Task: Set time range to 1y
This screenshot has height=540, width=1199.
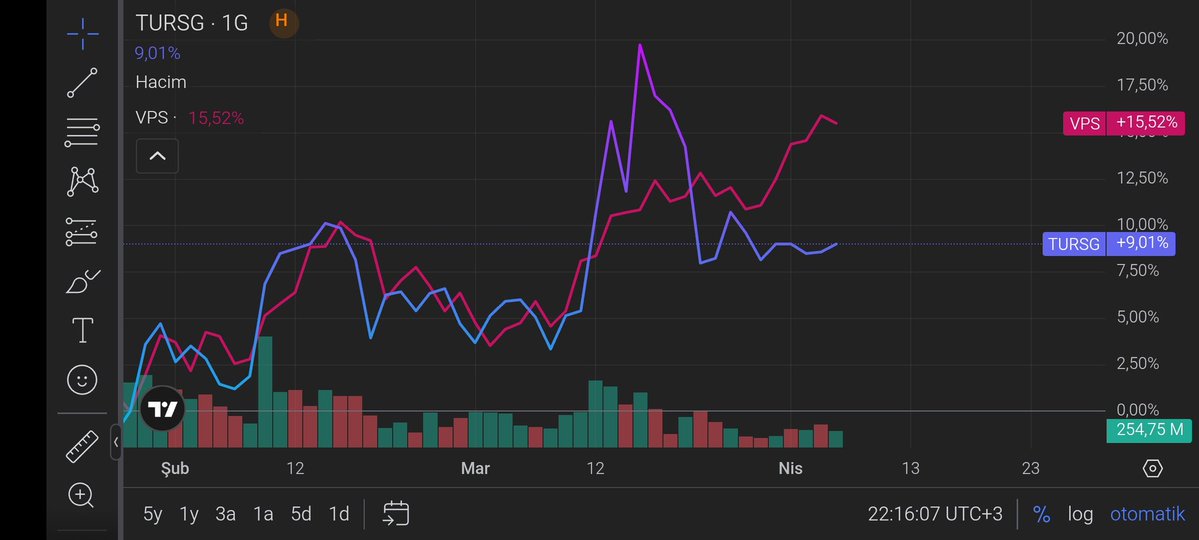Action: [189, 514]
